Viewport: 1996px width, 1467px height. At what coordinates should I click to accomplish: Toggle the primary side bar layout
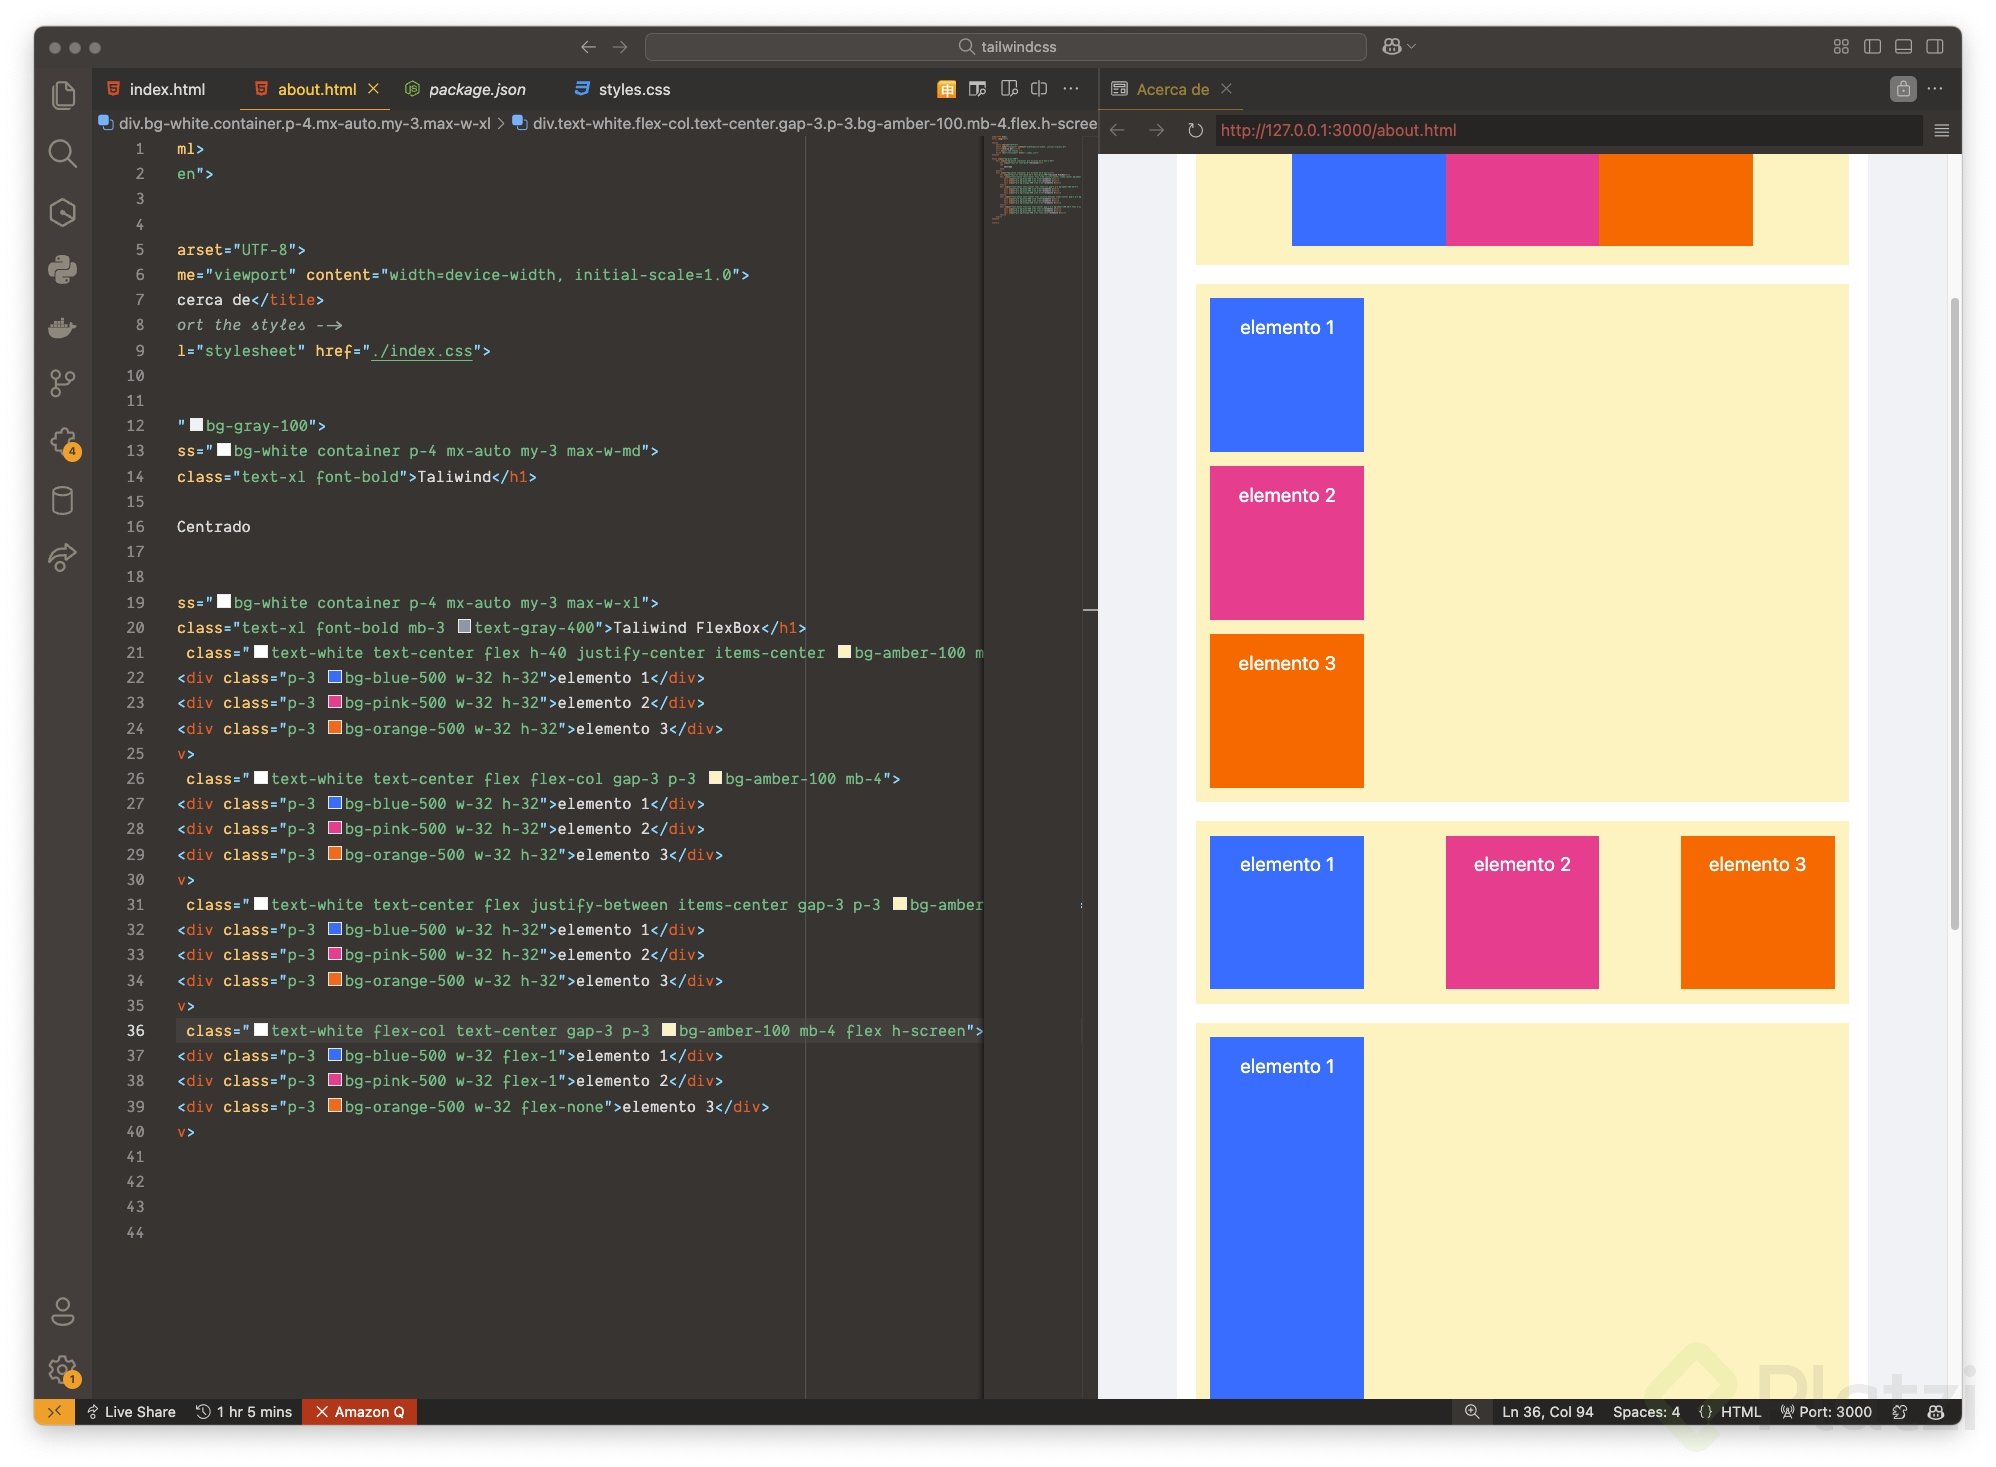click(1873, 47)
